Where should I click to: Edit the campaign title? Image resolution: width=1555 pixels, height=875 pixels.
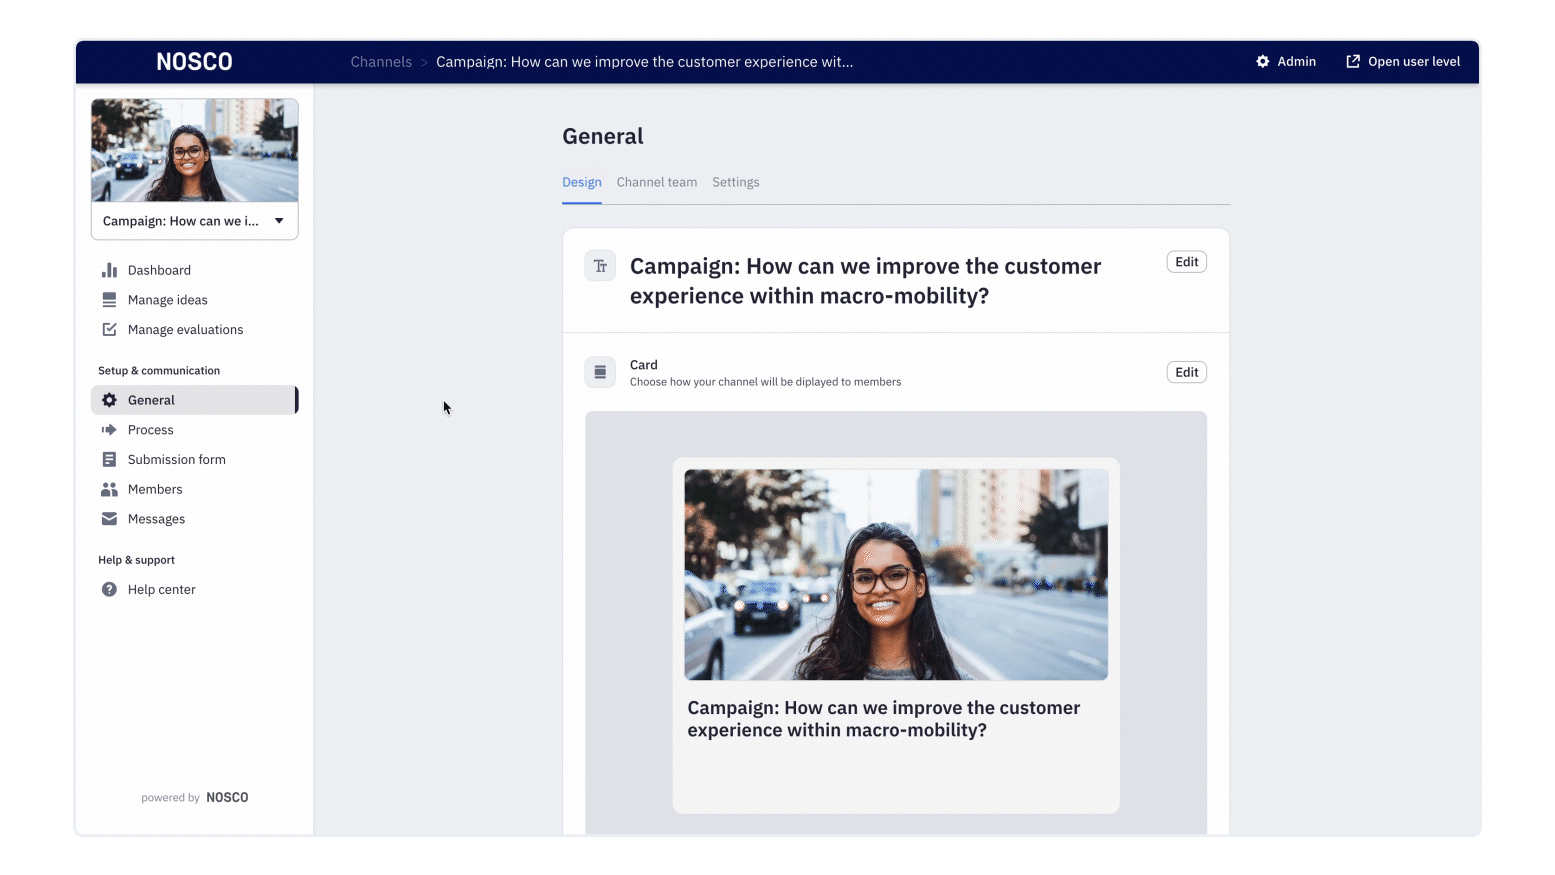click(1186, 262)
